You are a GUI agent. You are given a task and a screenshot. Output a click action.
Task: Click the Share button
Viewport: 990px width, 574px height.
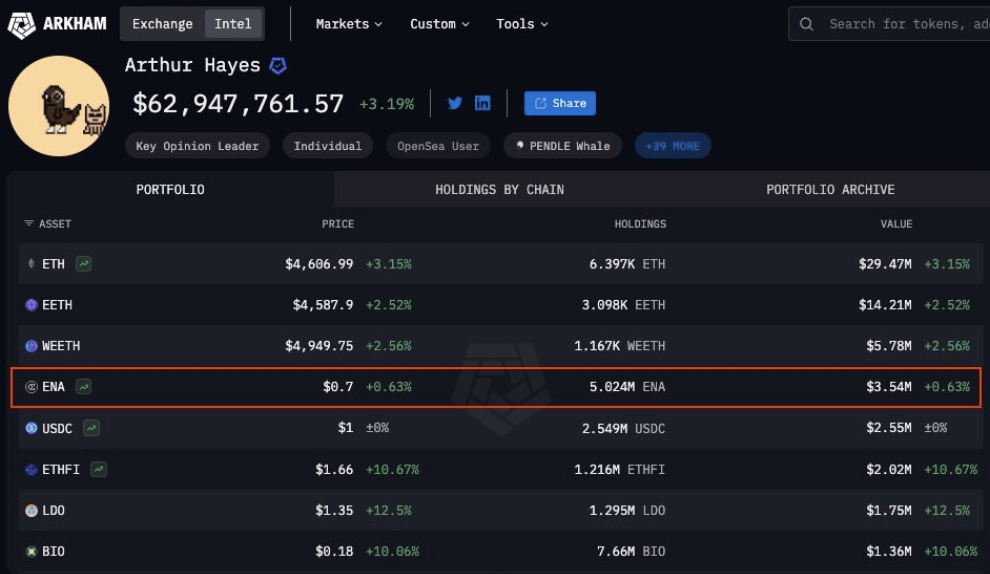(559, 103)
